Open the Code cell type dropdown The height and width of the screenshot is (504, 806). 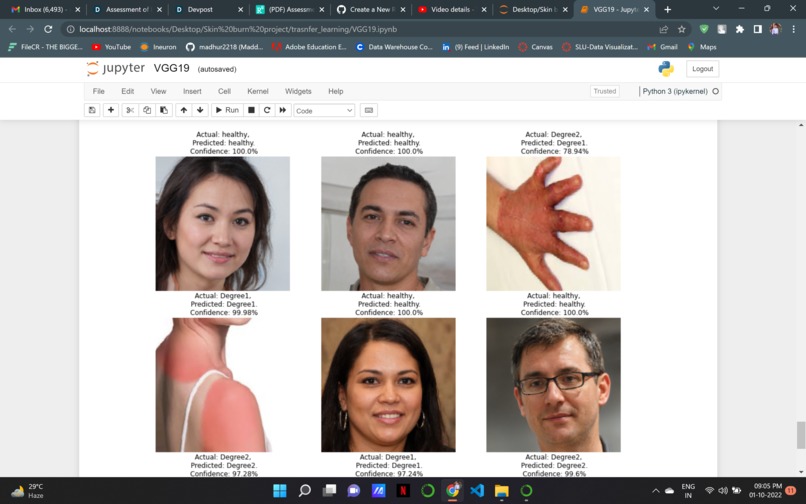click(x=324, y=111)
